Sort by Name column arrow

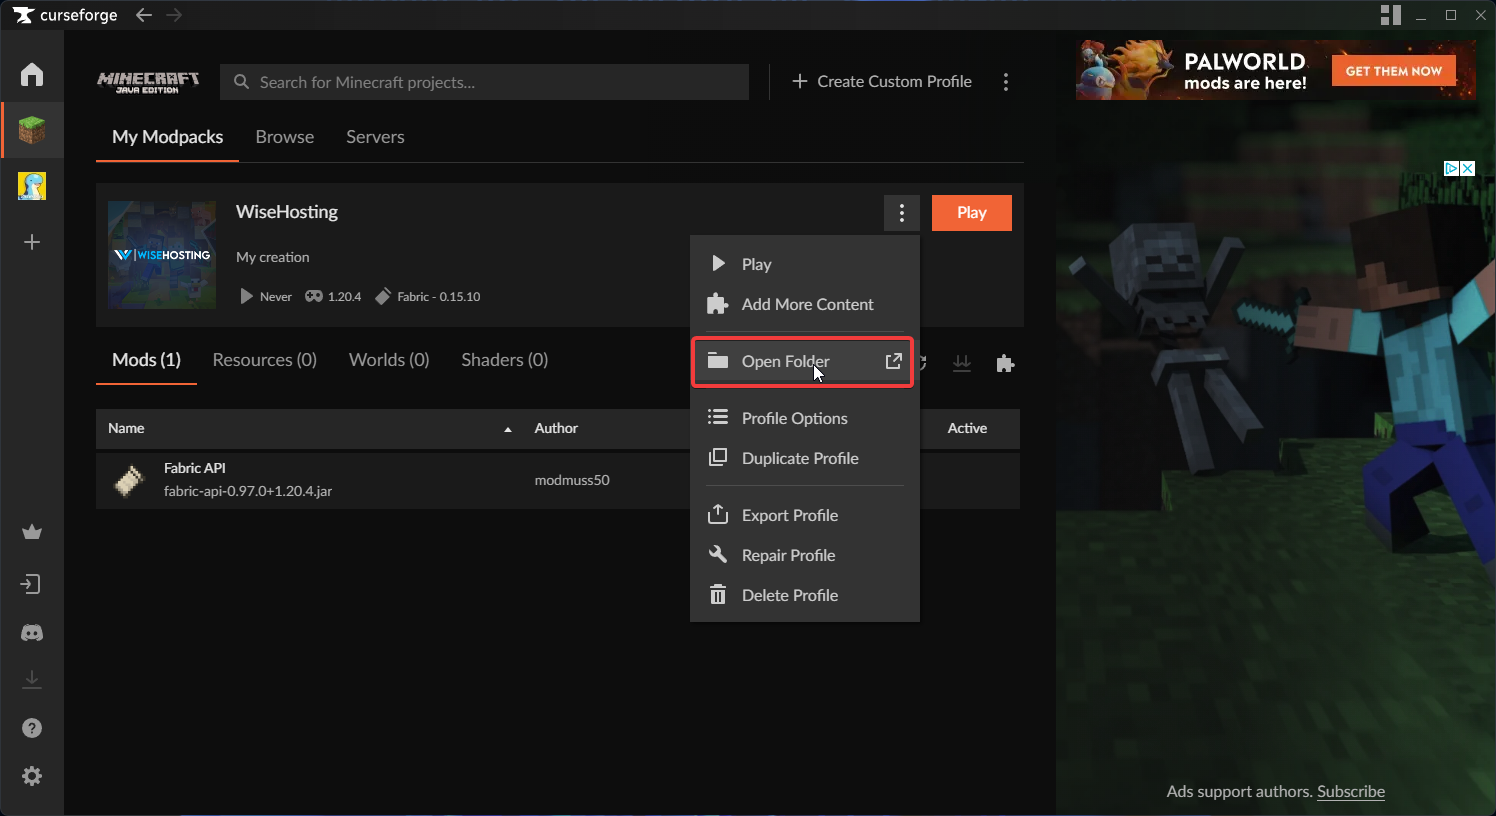[508, 429]
